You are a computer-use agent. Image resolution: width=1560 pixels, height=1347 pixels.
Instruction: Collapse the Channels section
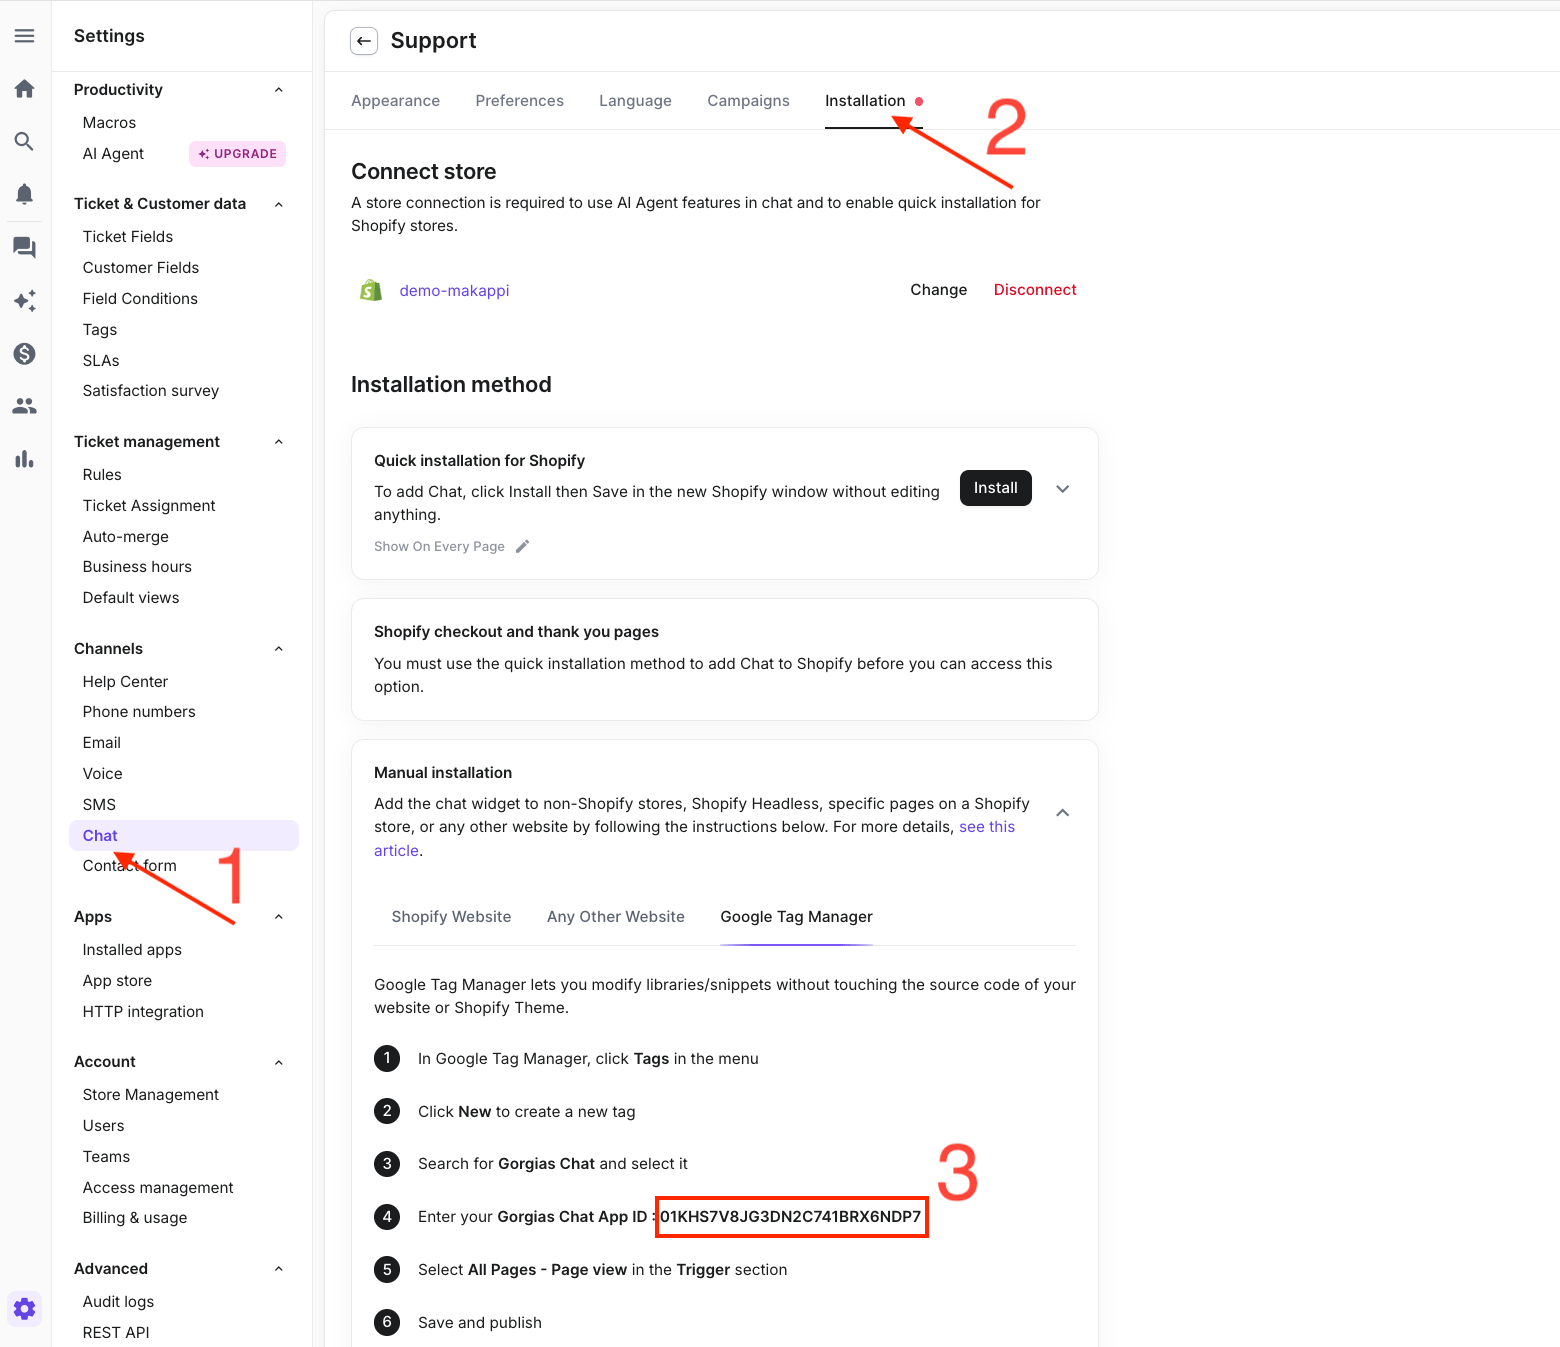click(x=279, y=649)
